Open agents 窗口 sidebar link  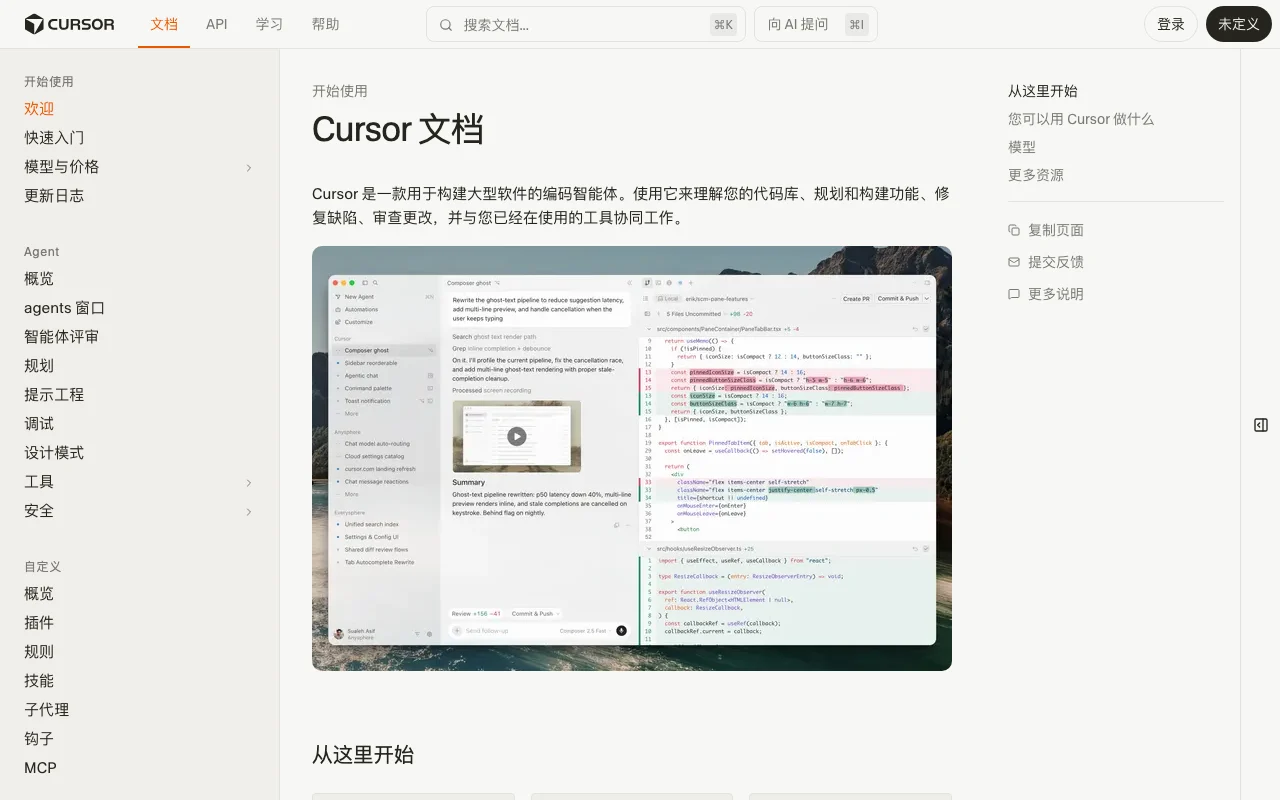(x=64, y=308)
